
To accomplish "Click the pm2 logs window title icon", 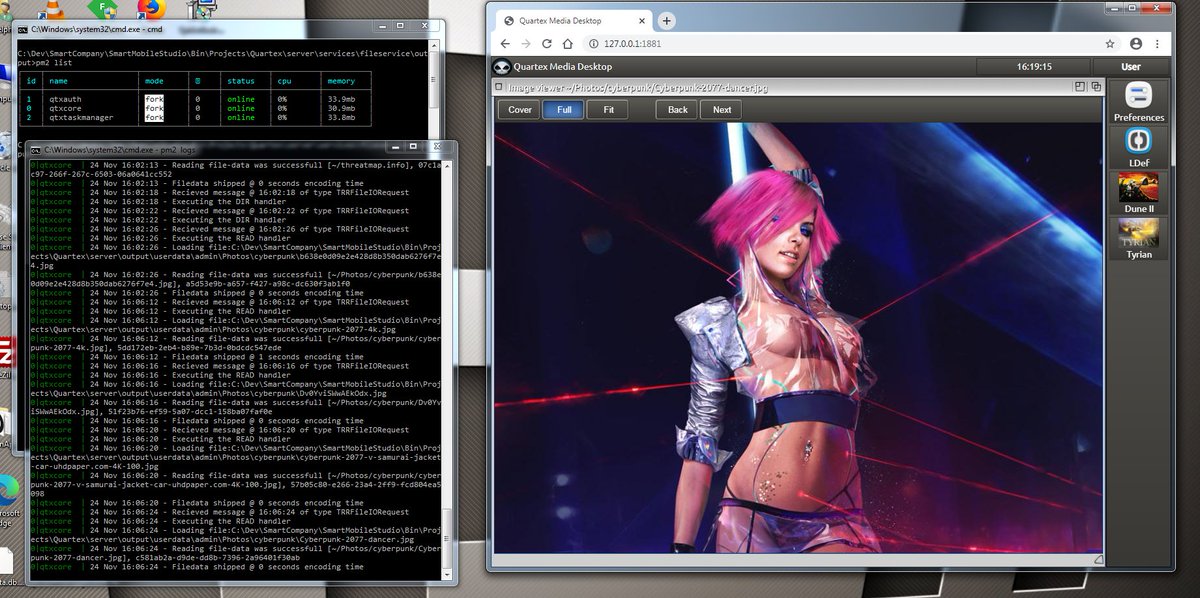I will [x=36, y=149].
